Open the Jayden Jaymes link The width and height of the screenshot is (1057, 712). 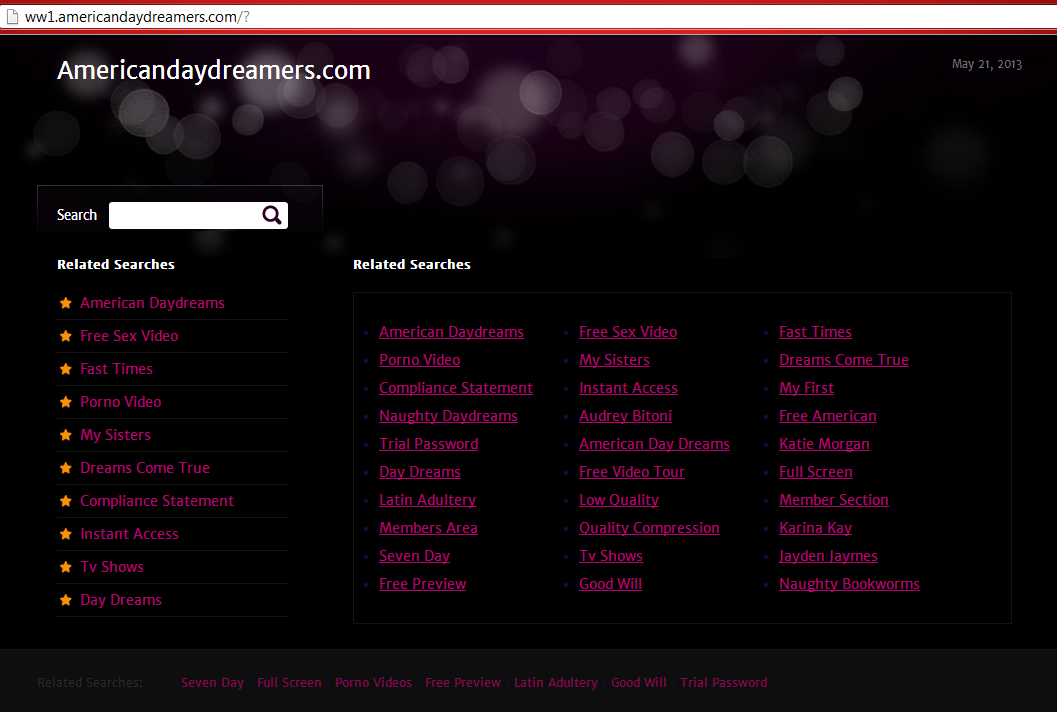(x=828, y=556)
